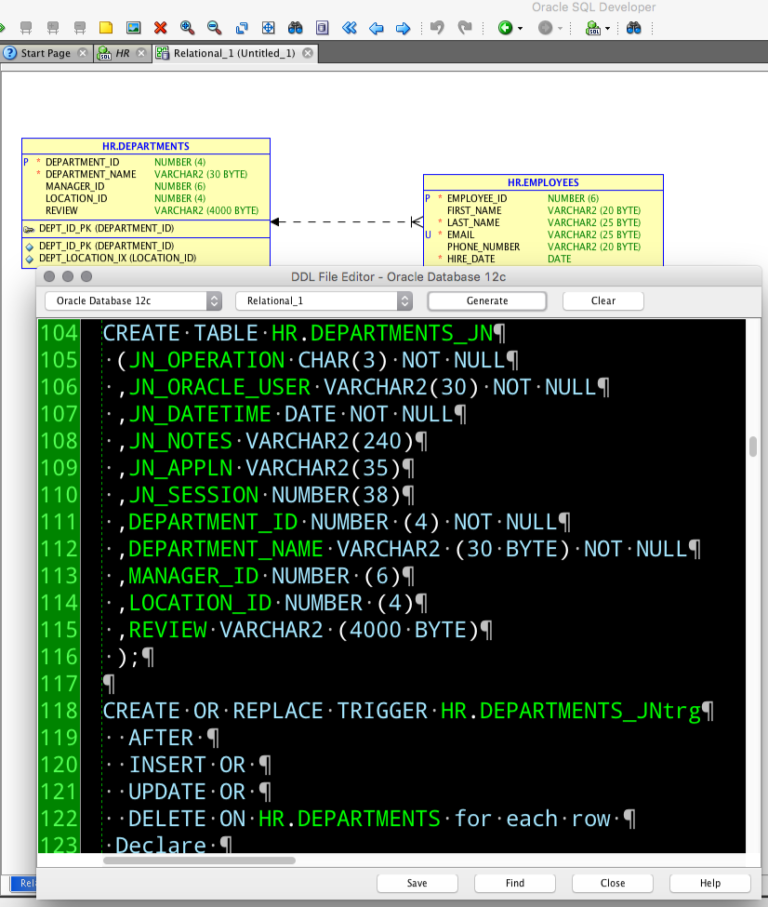
Task: Select the HR.EMPLOYEES table header in diagram
Action: point(543,182)
